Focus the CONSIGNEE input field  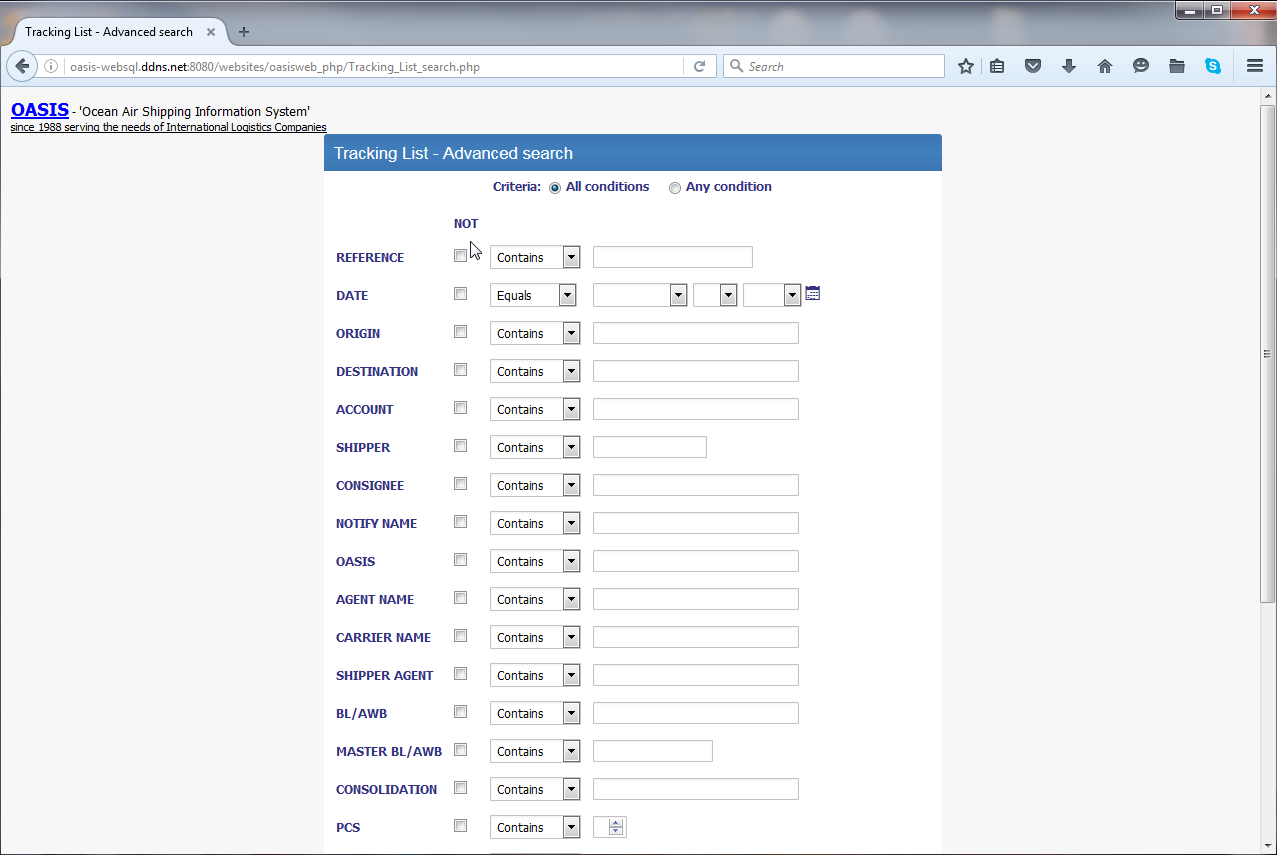tap(696, 485)
